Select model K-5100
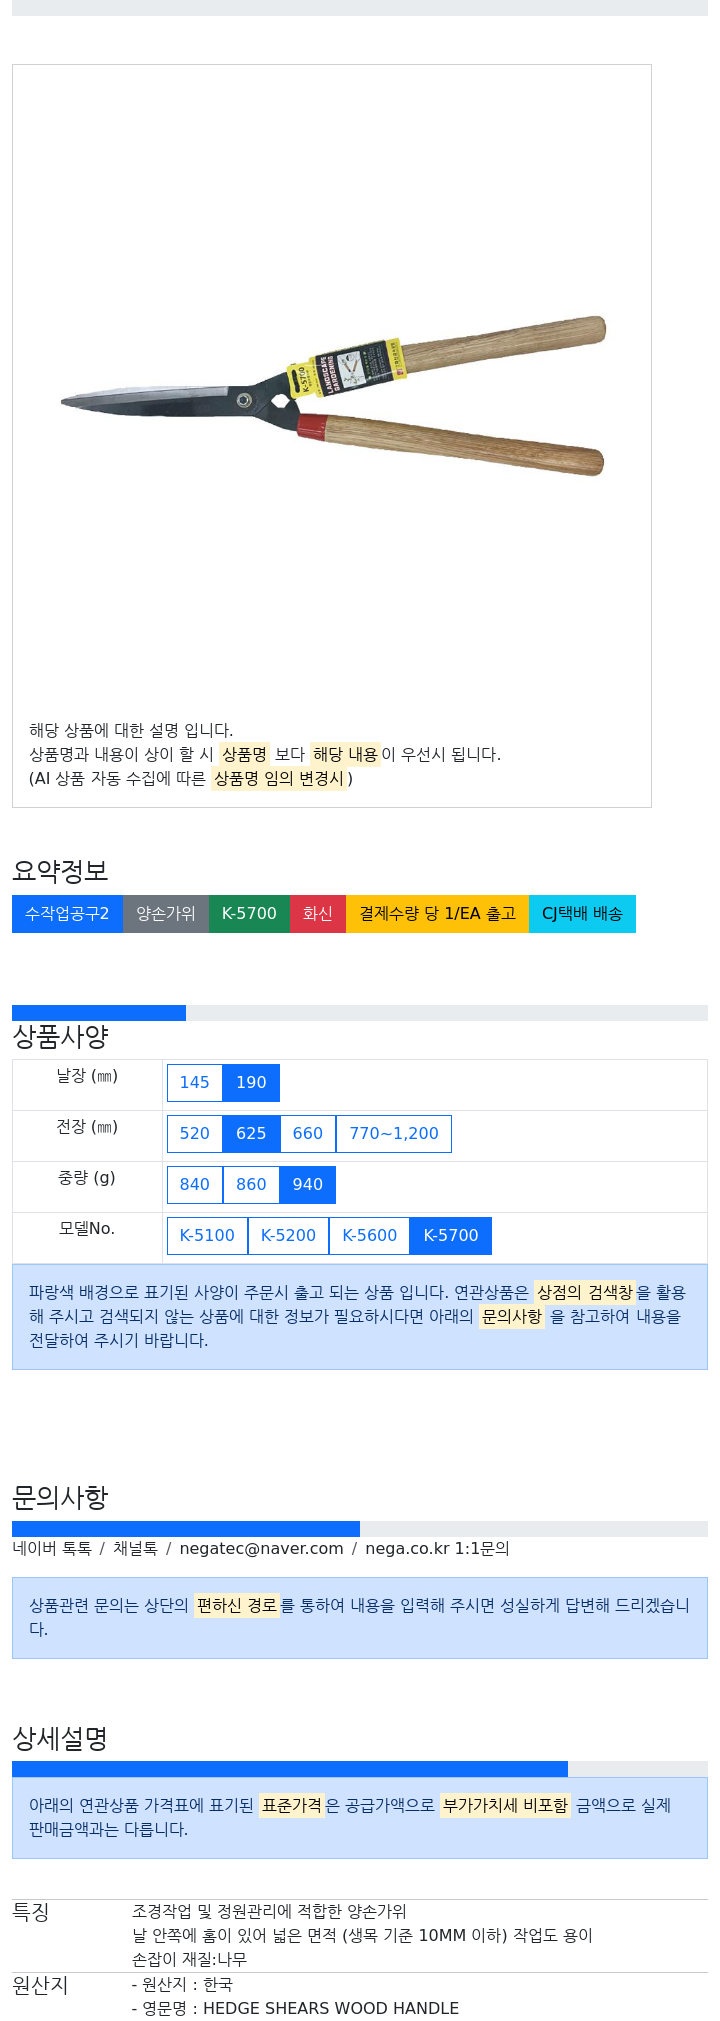This screenshot has height=2021, width=720. [x=207, y=1236]
